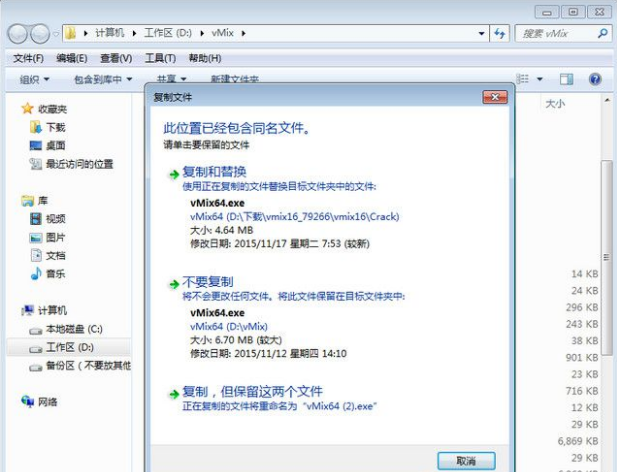Close the 复制文件 dialog with red X
This screenshot has width=617, height=472.
pyautogui.click(x=495, y=97)
